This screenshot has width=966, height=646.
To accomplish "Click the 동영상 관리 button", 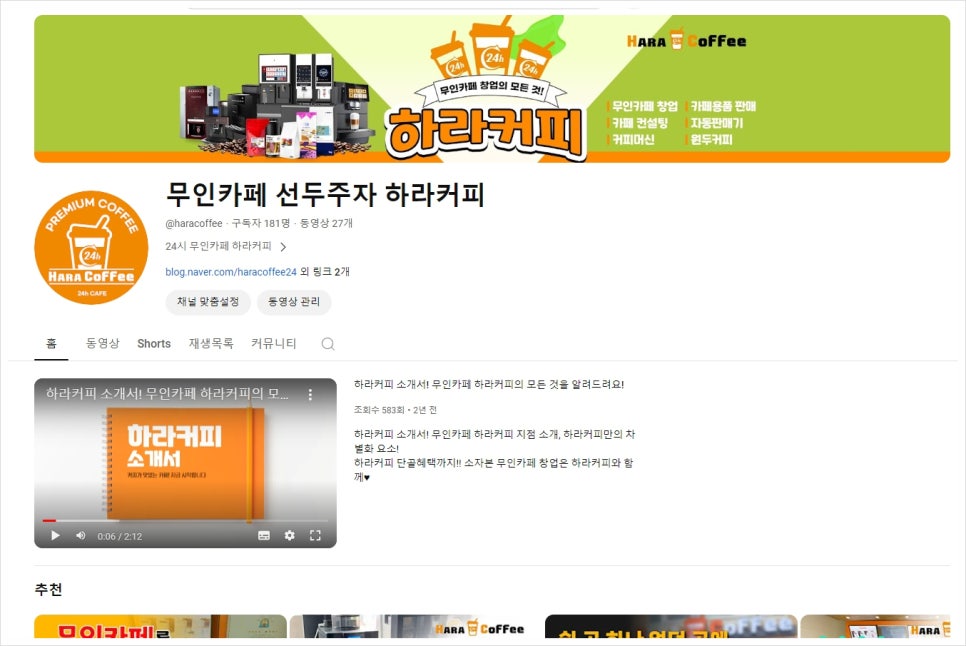I will click(294, 302).
